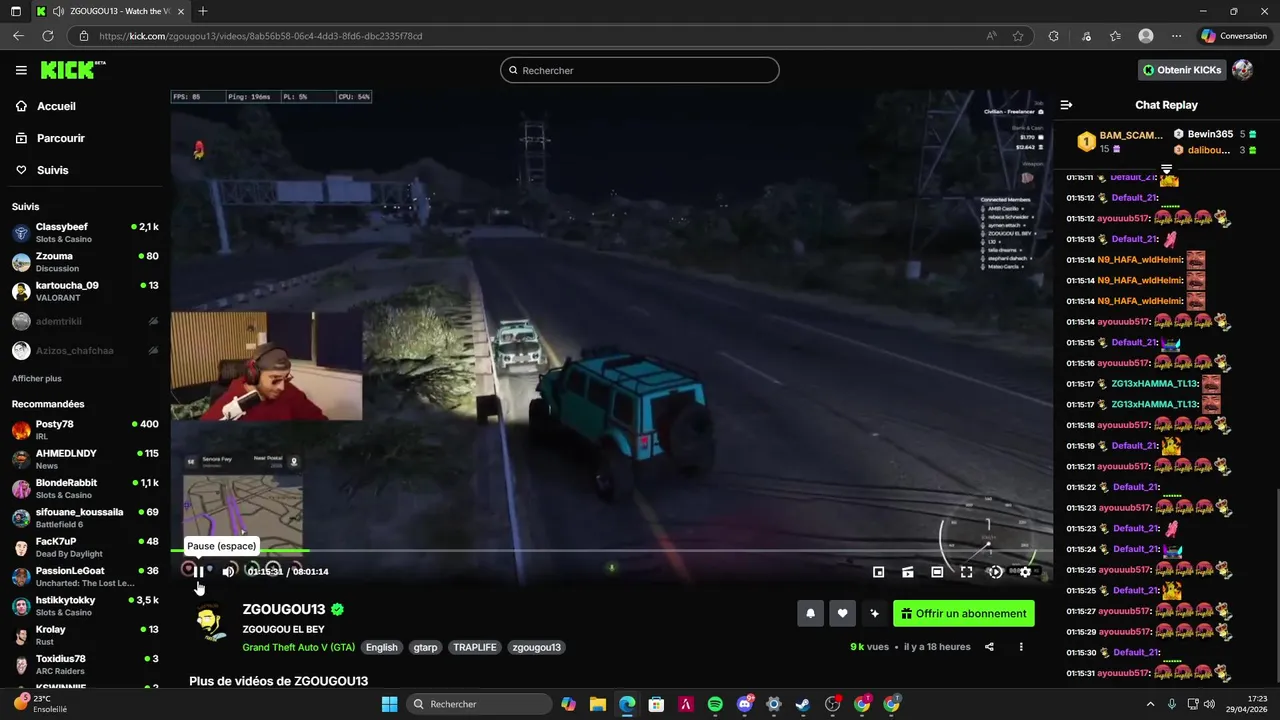Open the user profile avatar menu
This screenshot has width=1280, height=720.
point(1243,70)
